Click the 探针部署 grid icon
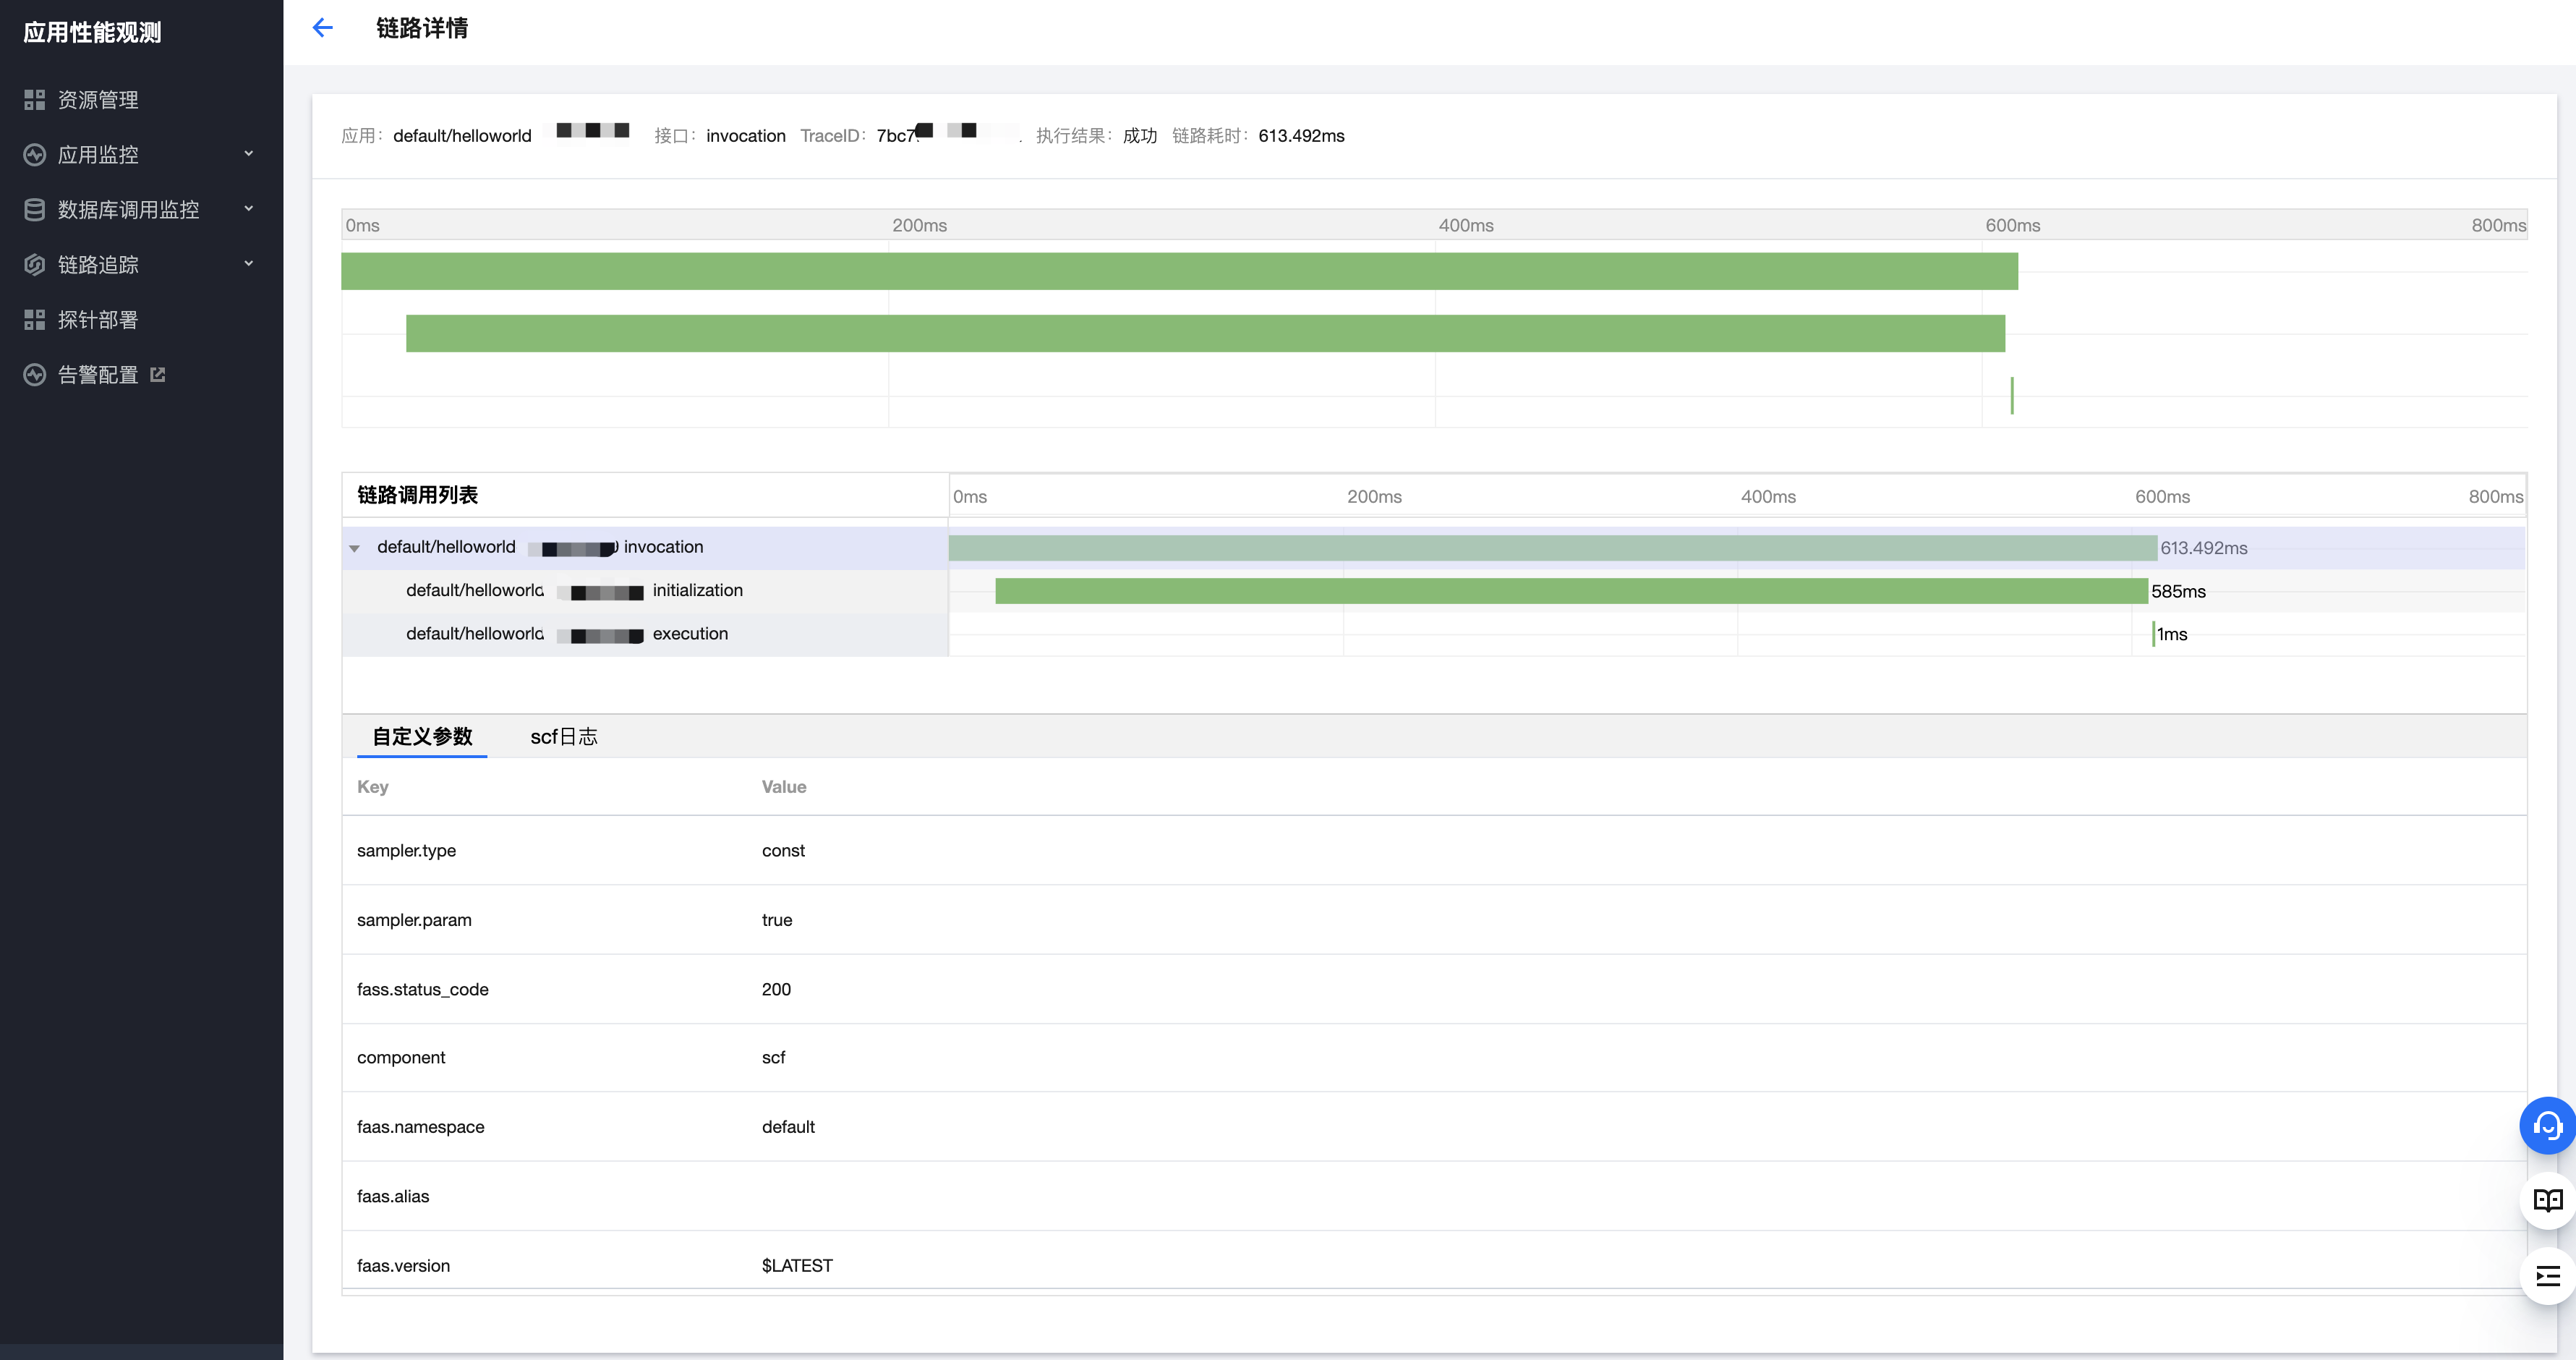 pos(35,320)
